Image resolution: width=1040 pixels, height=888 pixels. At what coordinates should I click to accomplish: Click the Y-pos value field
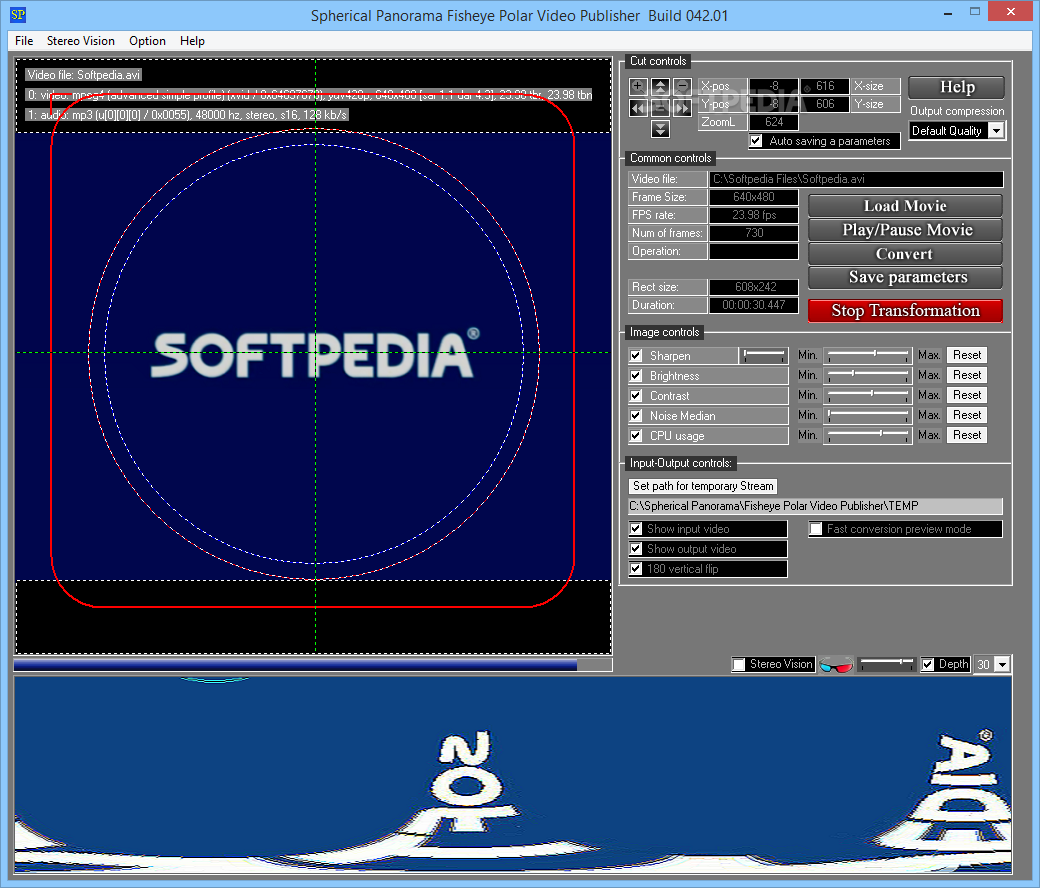pos(773,104)
